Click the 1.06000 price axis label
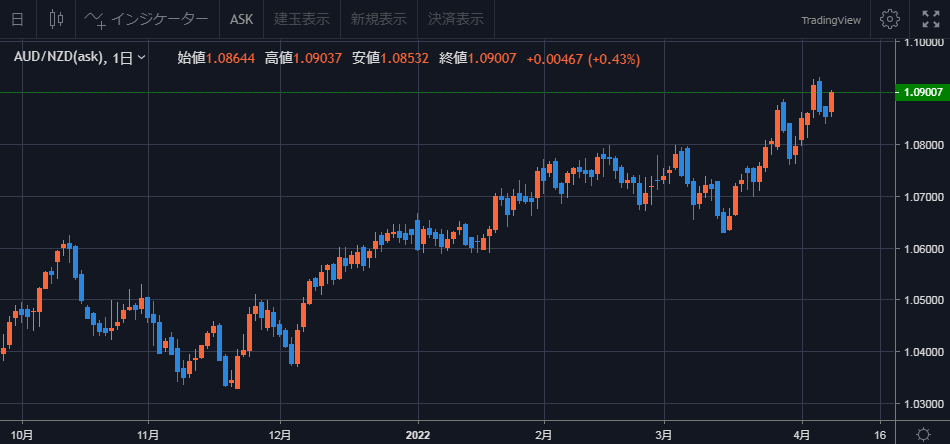The height and width of the screenshot is (444, 950). pyautogui.click(x=923, y=248)
